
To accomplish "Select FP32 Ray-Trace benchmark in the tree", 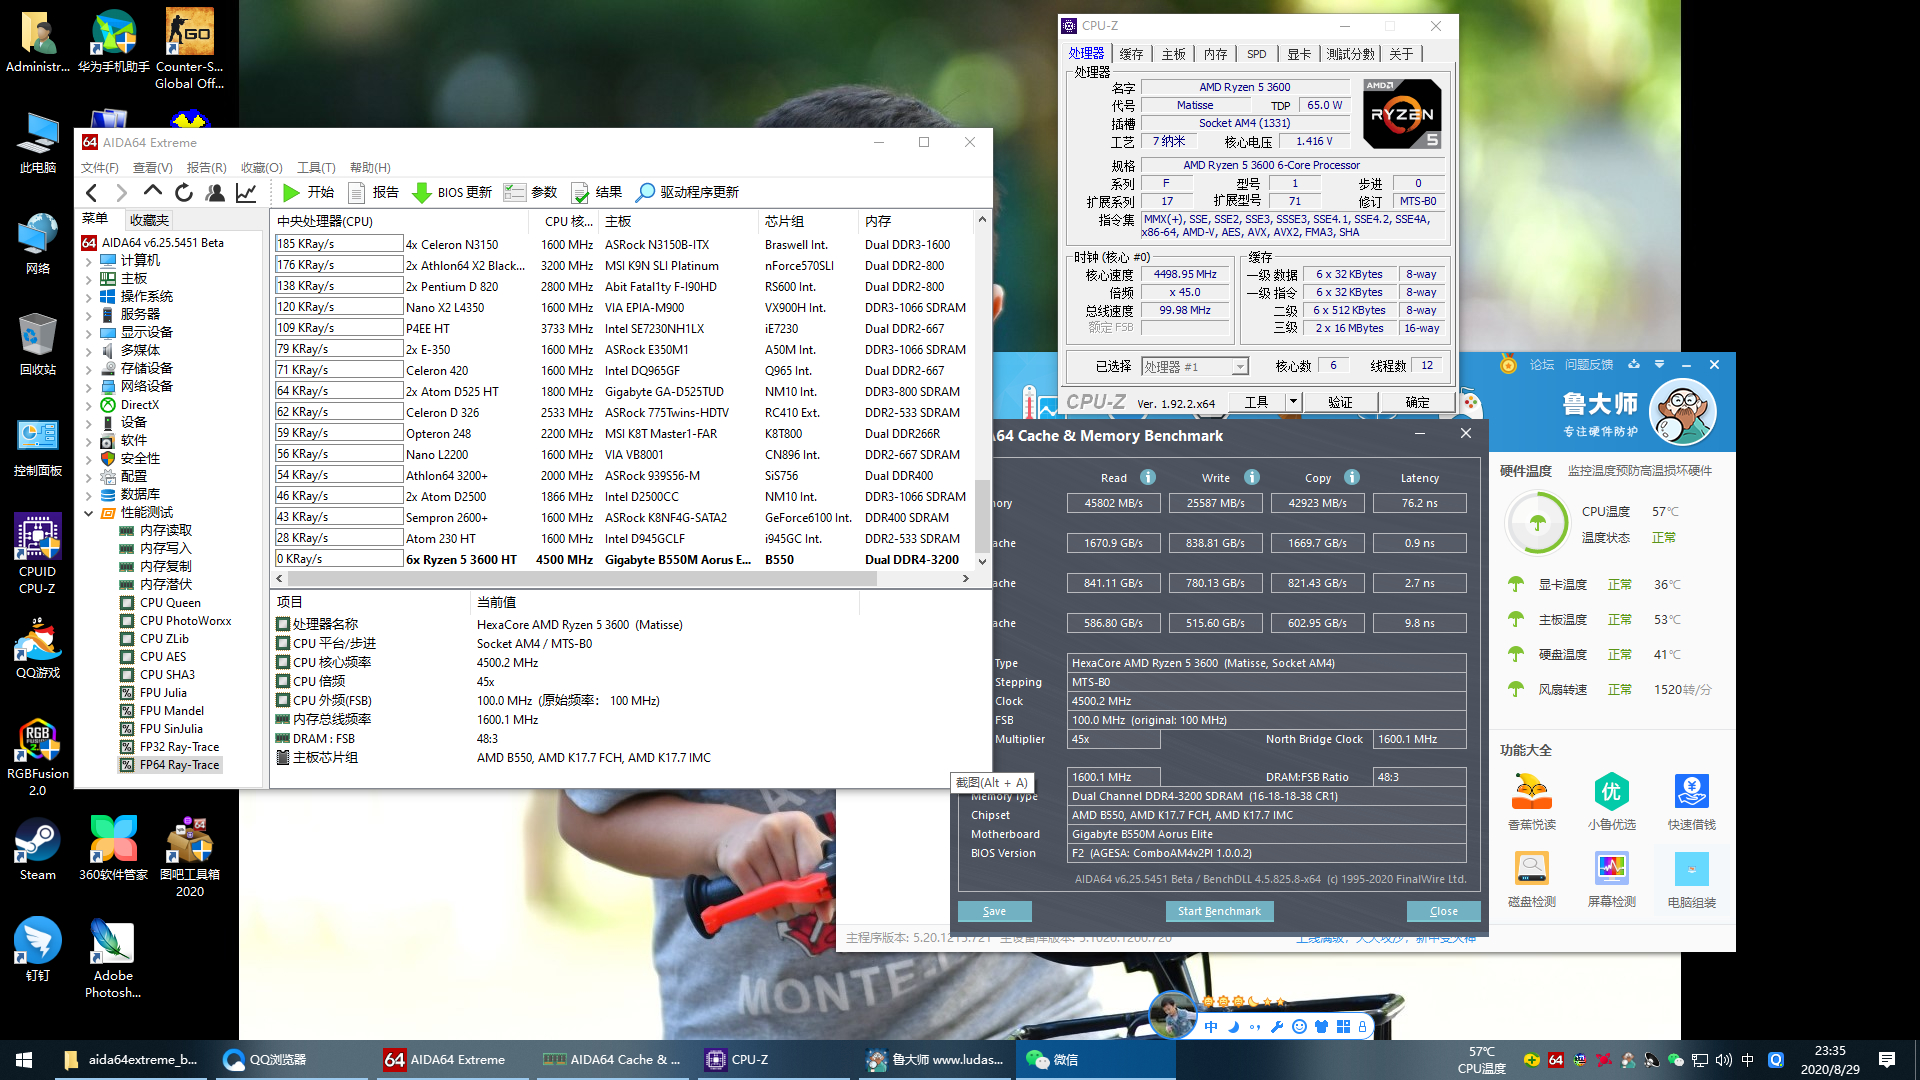I will point(179,746).
